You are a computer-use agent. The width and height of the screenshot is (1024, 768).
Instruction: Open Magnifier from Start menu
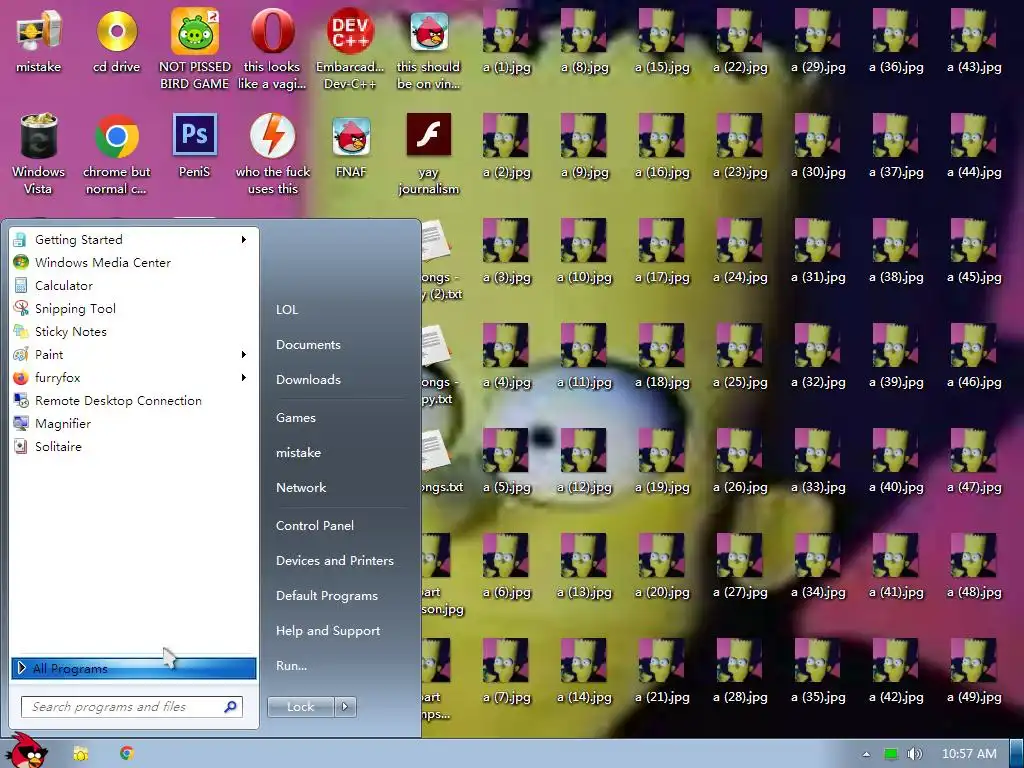[133, 423]
